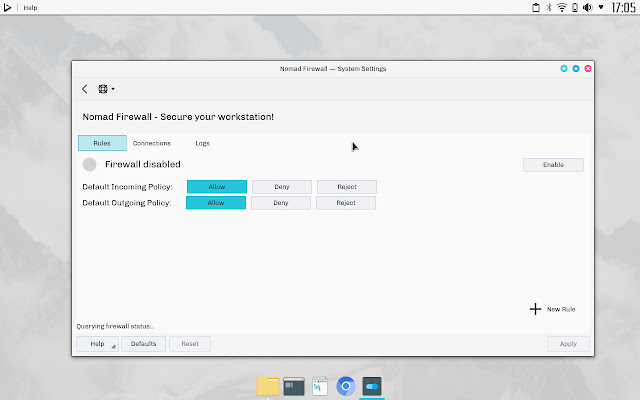The image size is (640, 400).
Task: Click the Enable firewall button
Action: [x=553, y=164]
